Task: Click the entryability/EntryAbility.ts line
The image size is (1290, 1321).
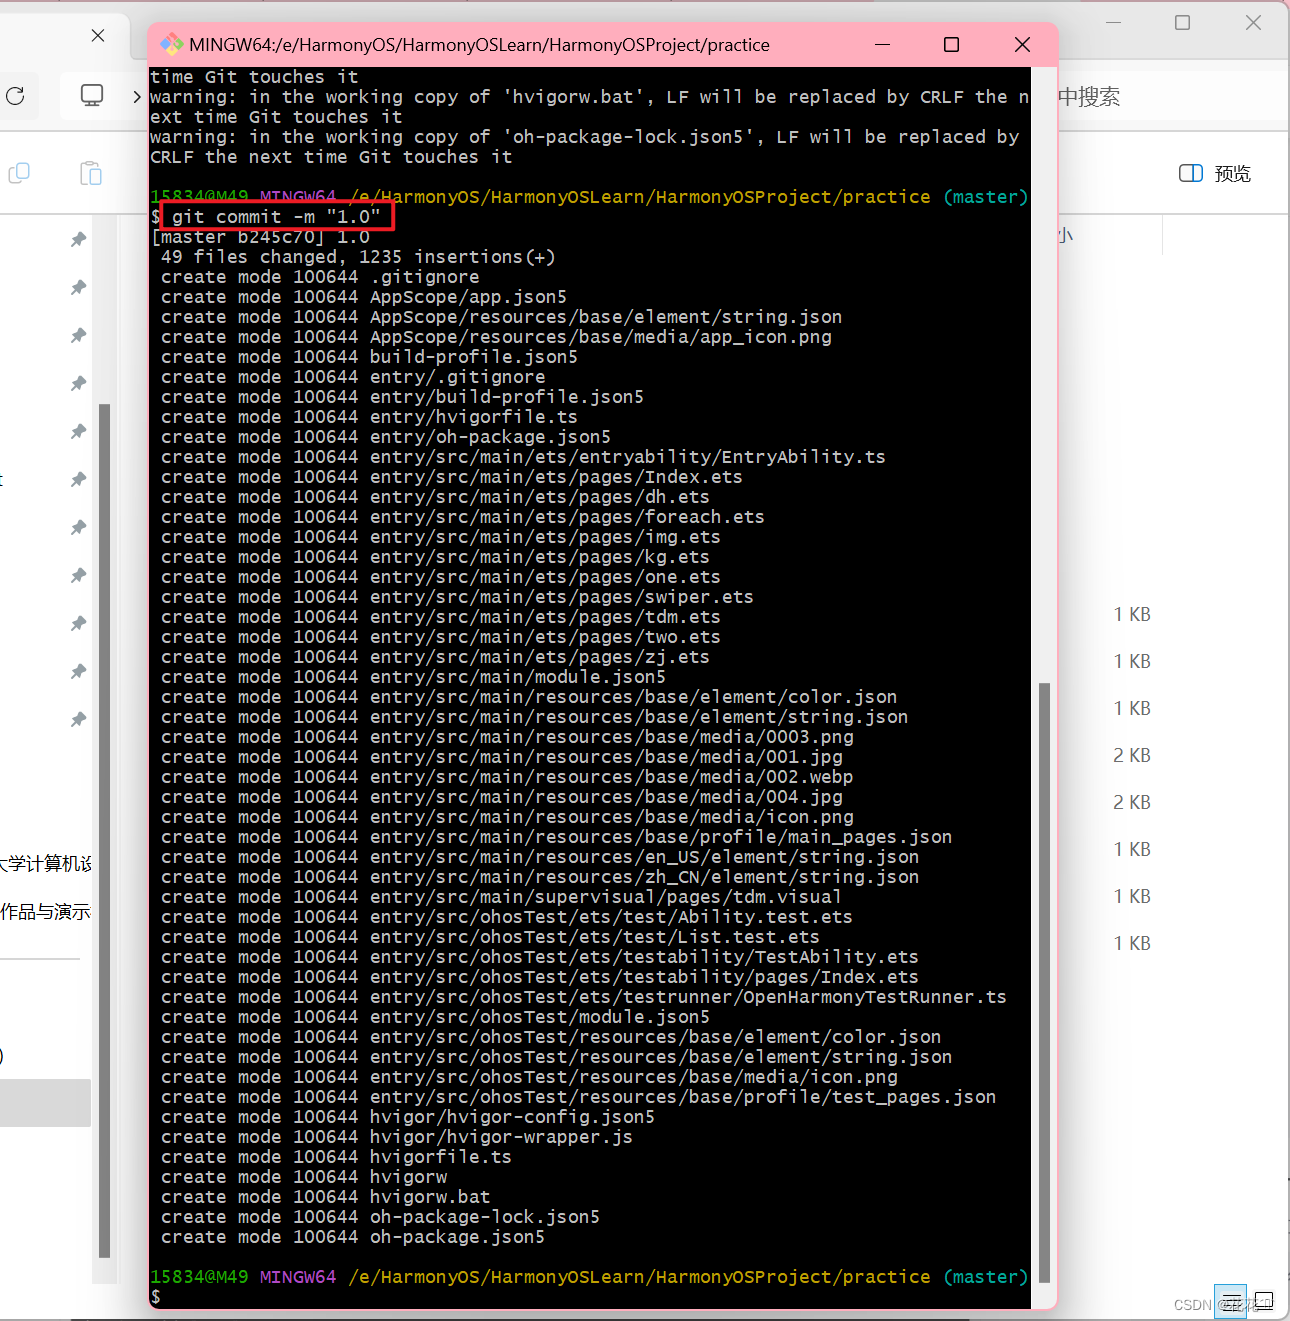Action: click(x=523, y=457)
